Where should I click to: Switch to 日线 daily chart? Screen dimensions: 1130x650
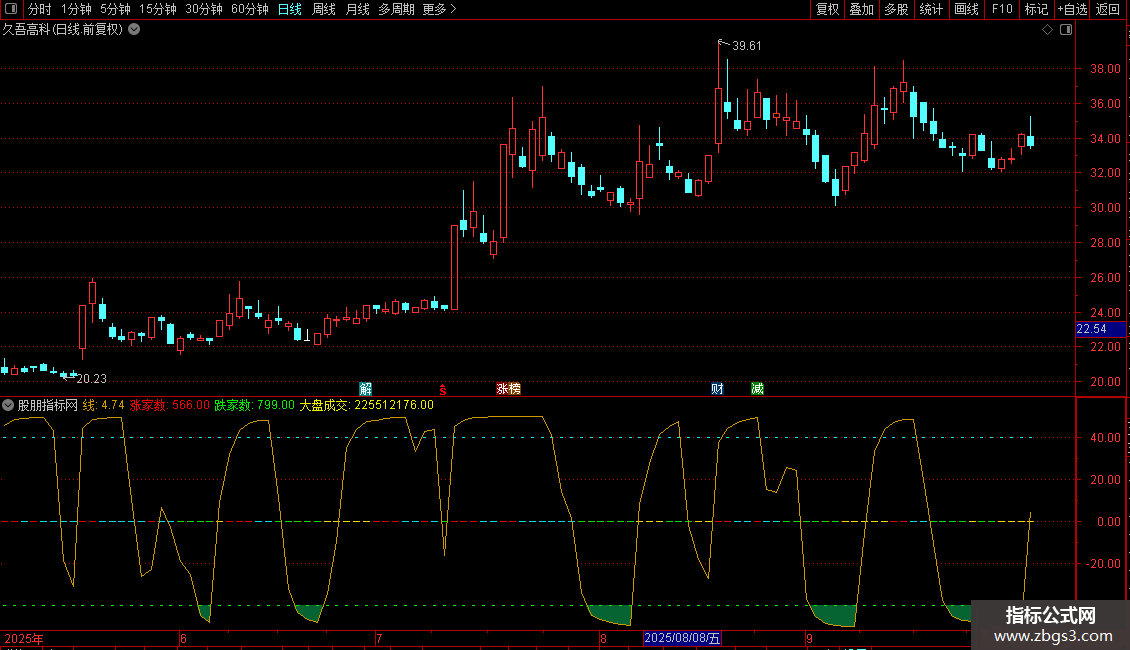click(290, 9)
